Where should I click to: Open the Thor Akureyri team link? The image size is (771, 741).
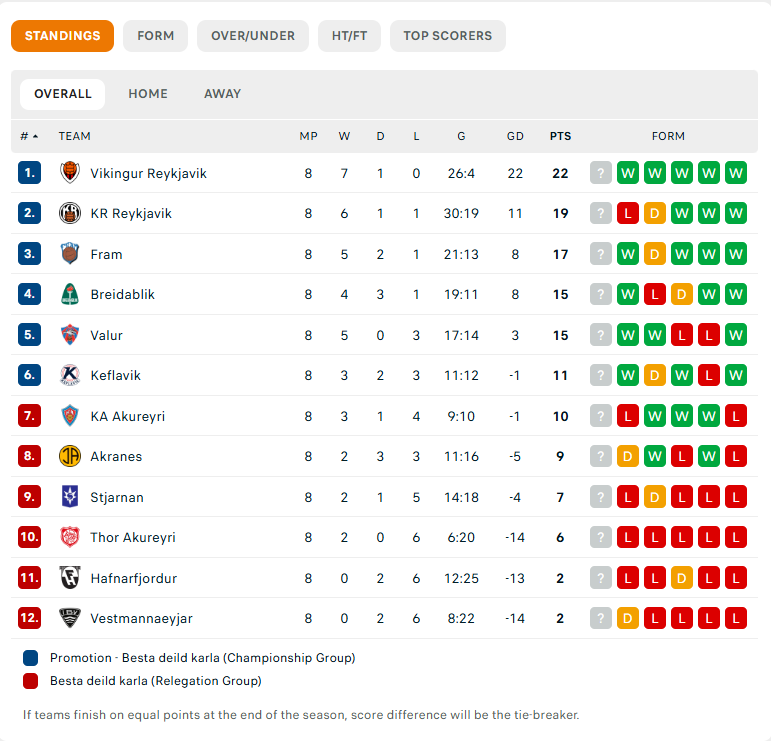tap(133, 537)
